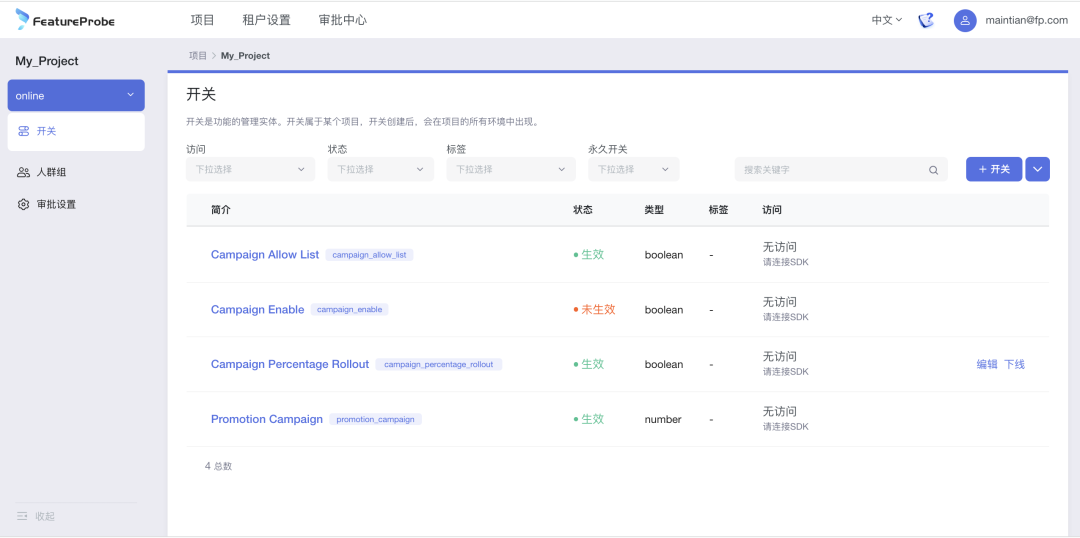
Task: Open the 永久开关 filter dropdown
Action: point(633,170)
